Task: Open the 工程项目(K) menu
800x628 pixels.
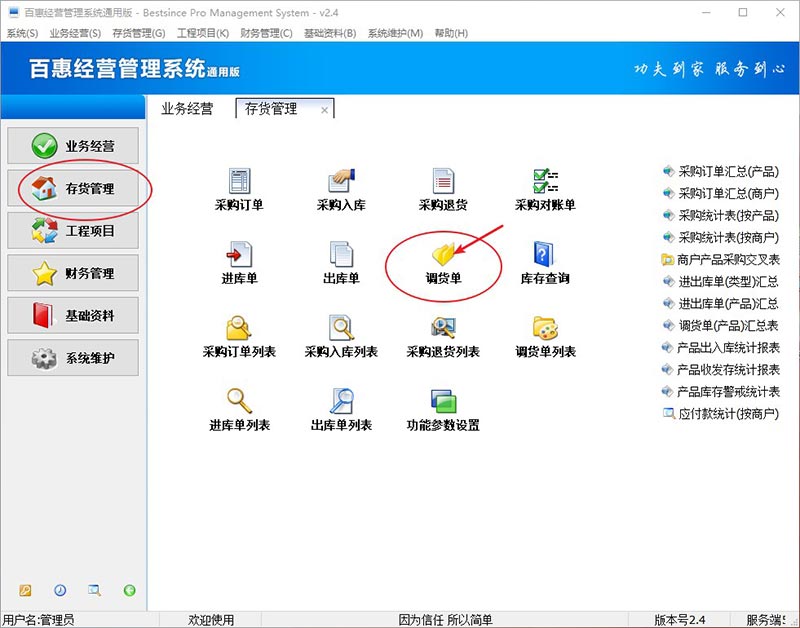Action: tap(203, 33)
